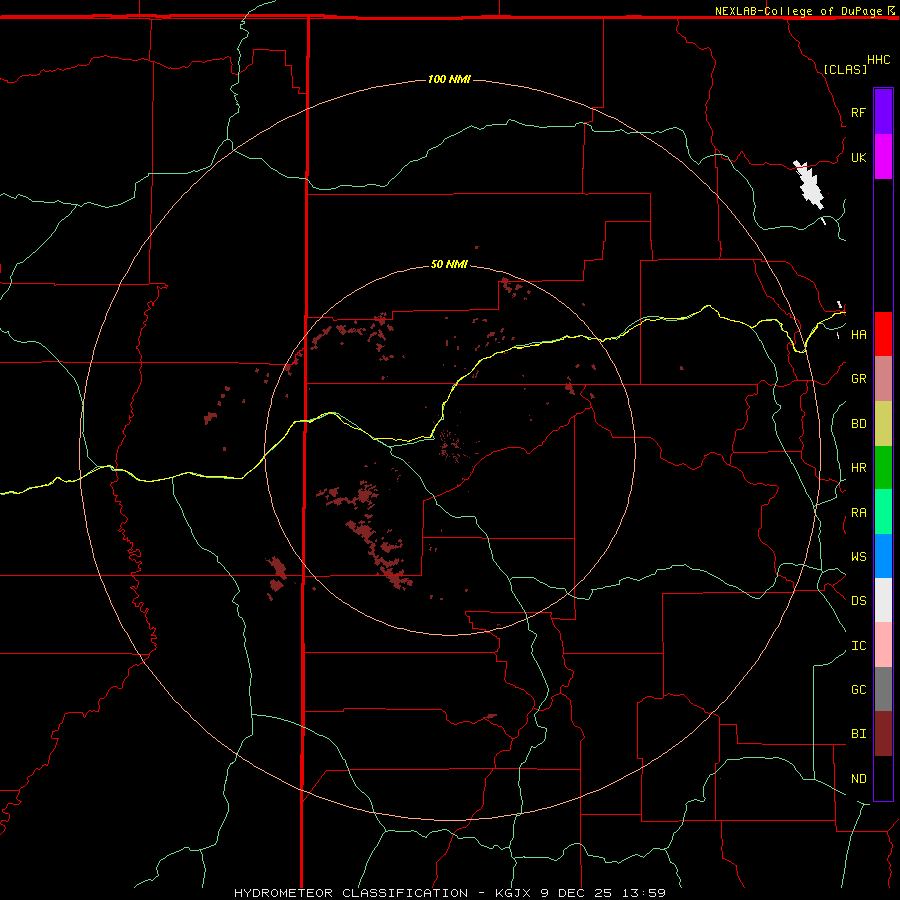Click the DS white legend swatch

(883, 600)
